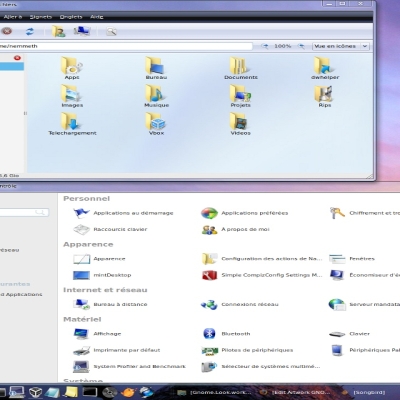Open Sélecteur de systèmes multimédia
Image resolution: width=400 pixels, height=400 pixels.
coord(261,366)
